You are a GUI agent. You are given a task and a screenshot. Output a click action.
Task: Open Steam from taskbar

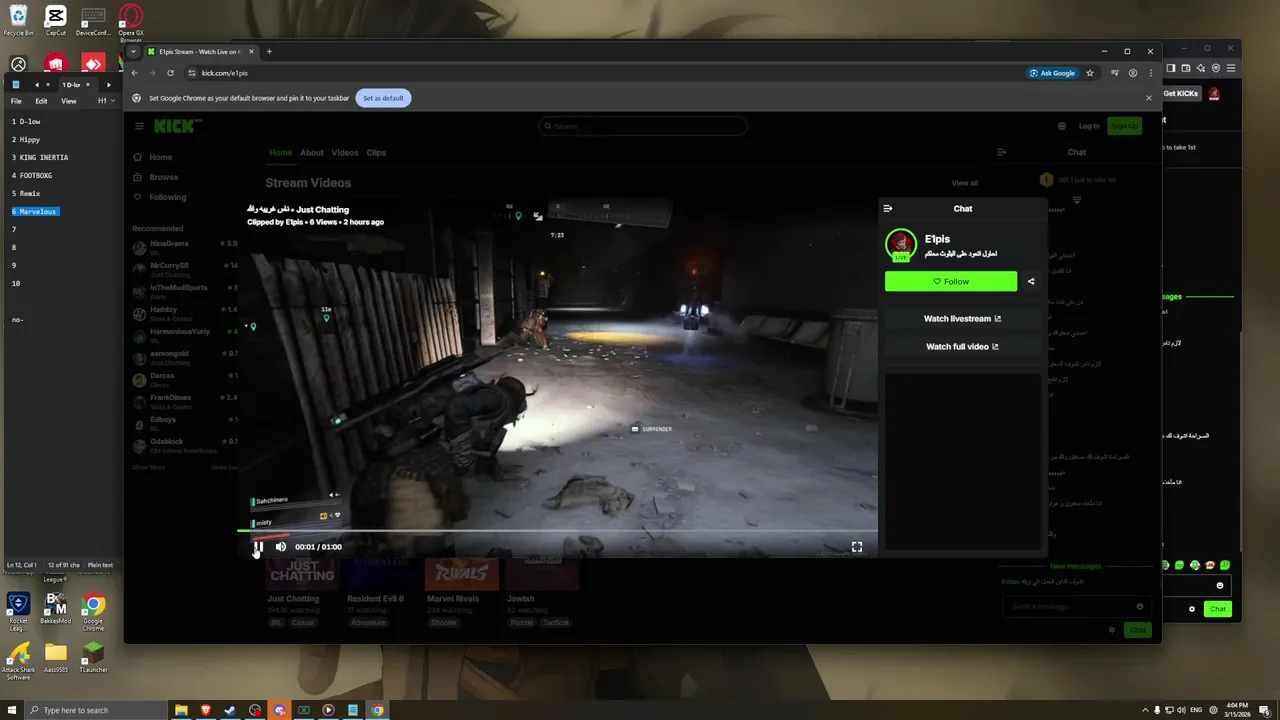pyautogui.click(x=230, y=710)
